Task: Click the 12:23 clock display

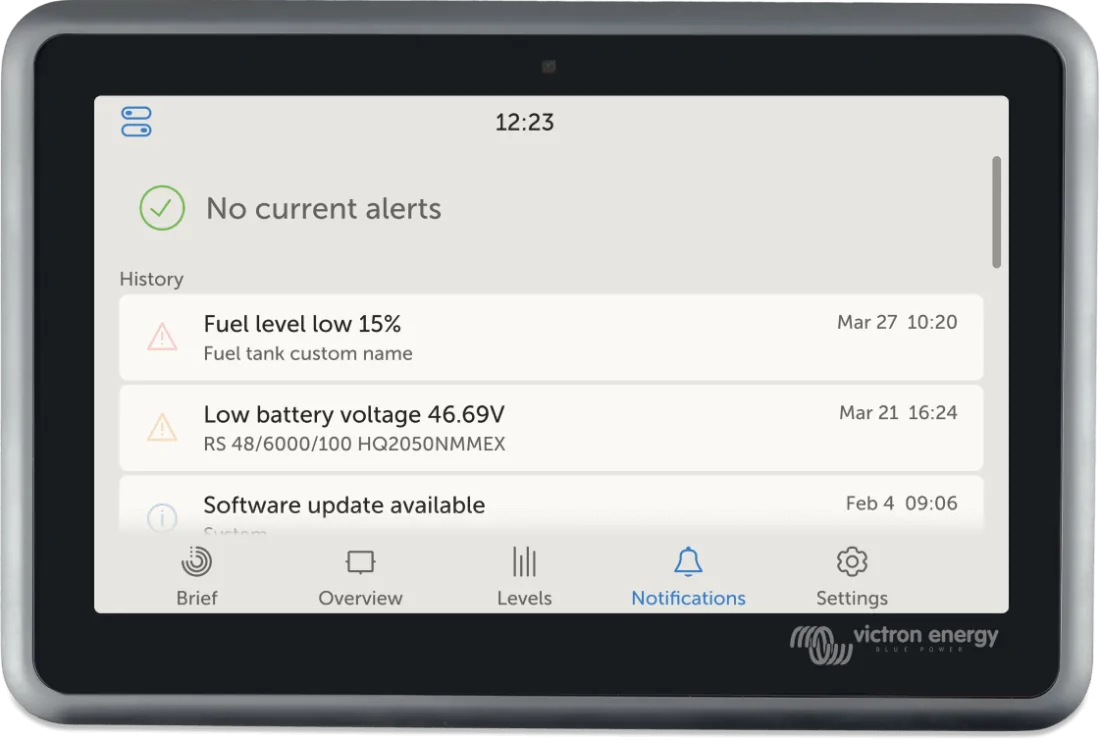Action: 525,122
